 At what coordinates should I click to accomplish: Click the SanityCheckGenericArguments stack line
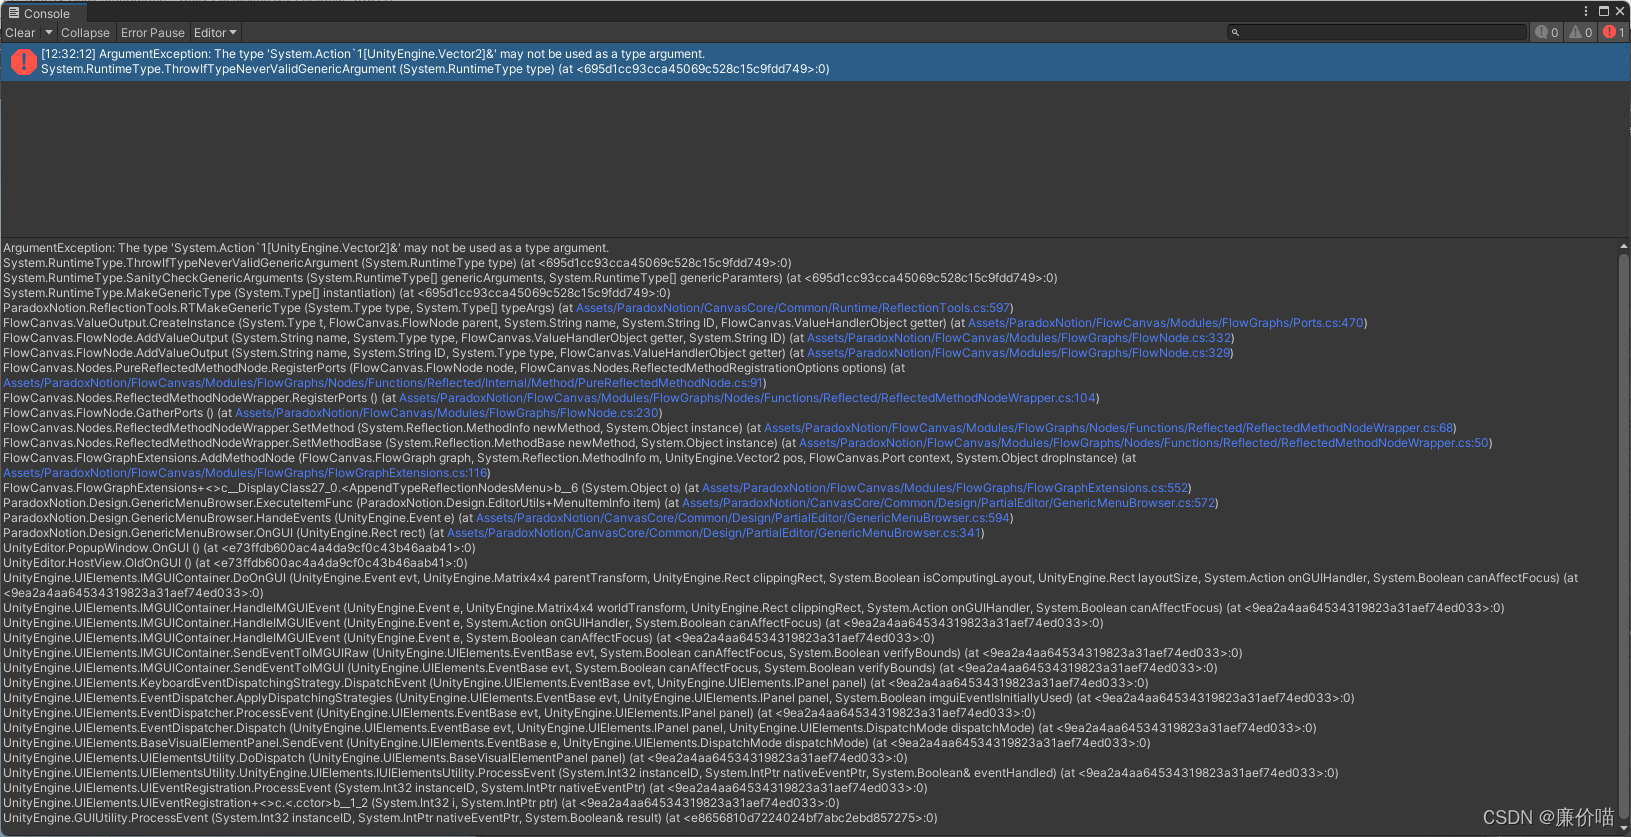pyautogui.click(x=530, y=278)
